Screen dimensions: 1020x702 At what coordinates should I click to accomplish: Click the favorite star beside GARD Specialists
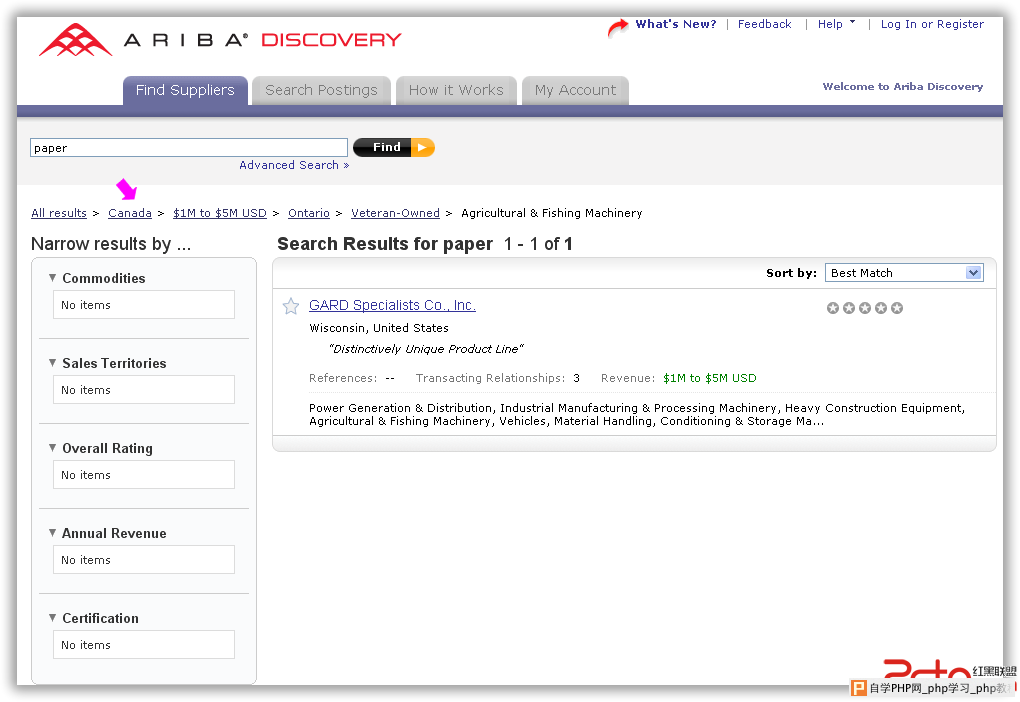pyautogui.click(x=291, y=306)
